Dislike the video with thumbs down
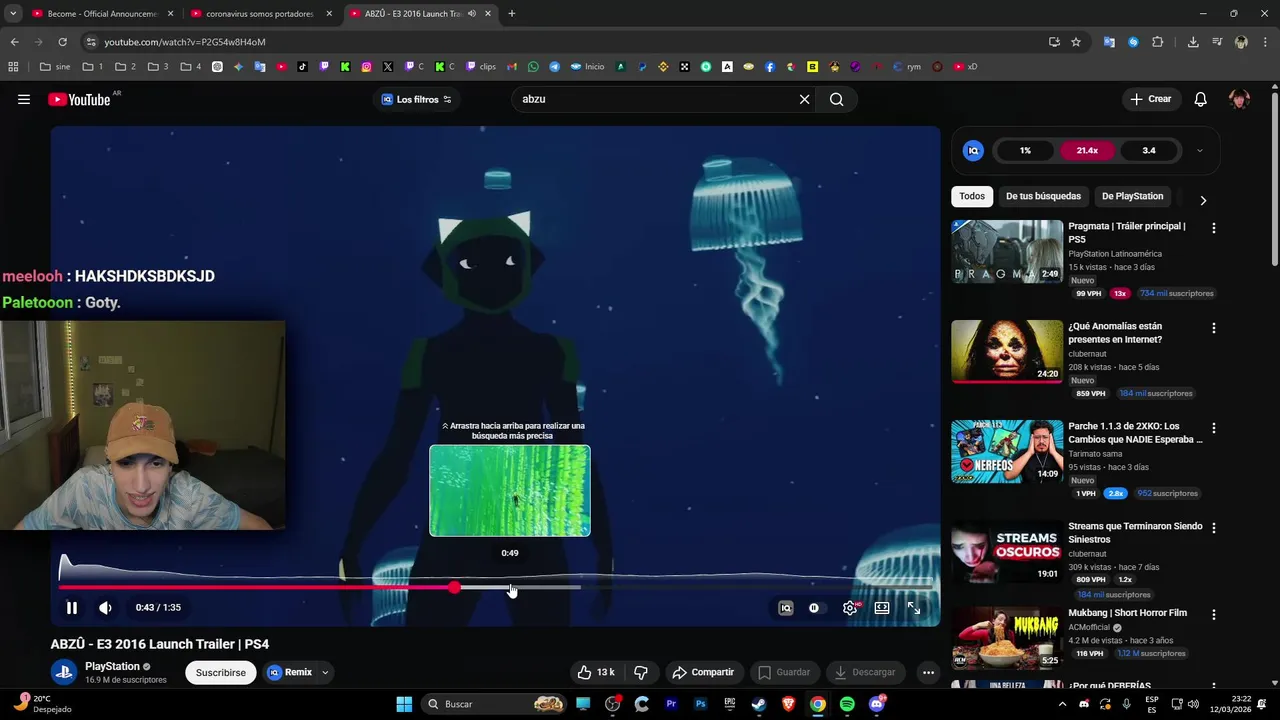The width and height of the screenshot is (1280, 720). coord(641,672)
